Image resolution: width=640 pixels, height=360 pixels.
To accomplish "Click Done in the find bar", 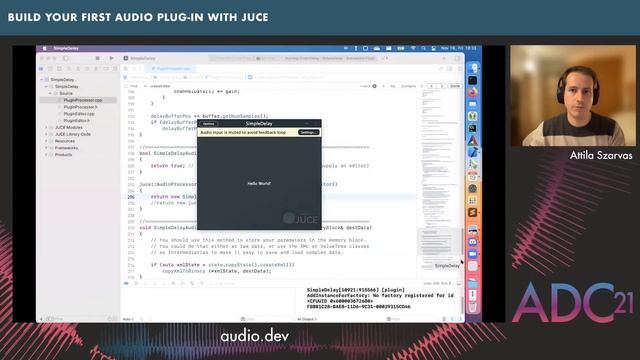I will coord(455,86).
